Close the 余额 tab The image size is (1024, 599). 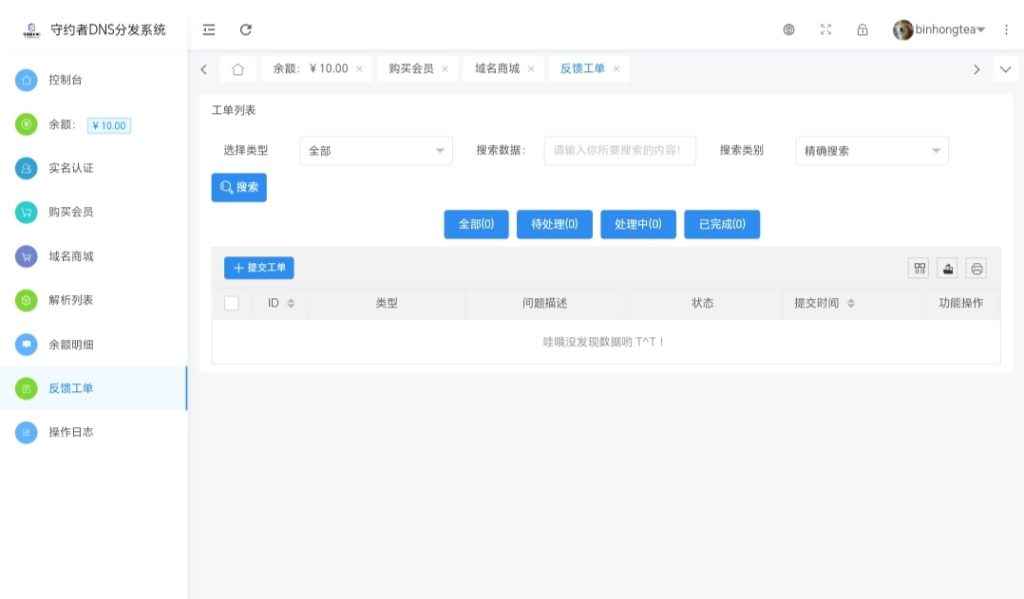click(x=359, y=69)
